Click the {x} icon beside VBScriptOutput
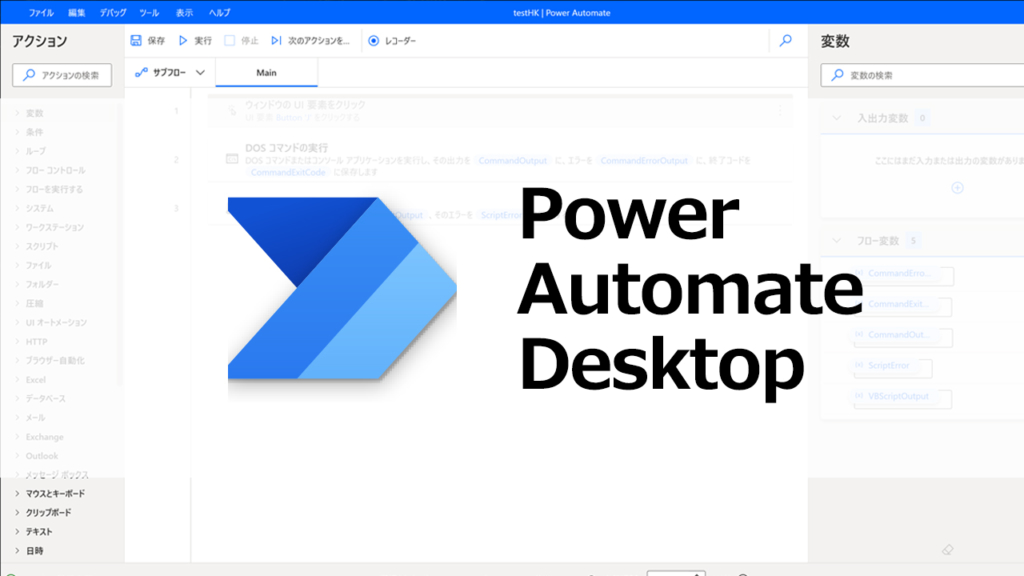Viewport: 1024px width, 576px height. [859, 397]
